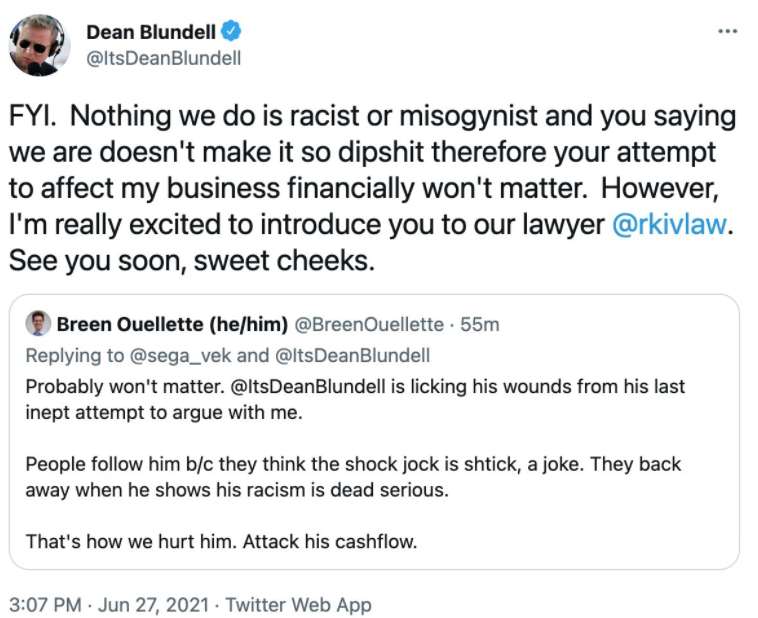This screenshot has width=758, height=618.
Task: Click 'See you soon, sweet cheeks' text
Action: (x=191, y=261)
